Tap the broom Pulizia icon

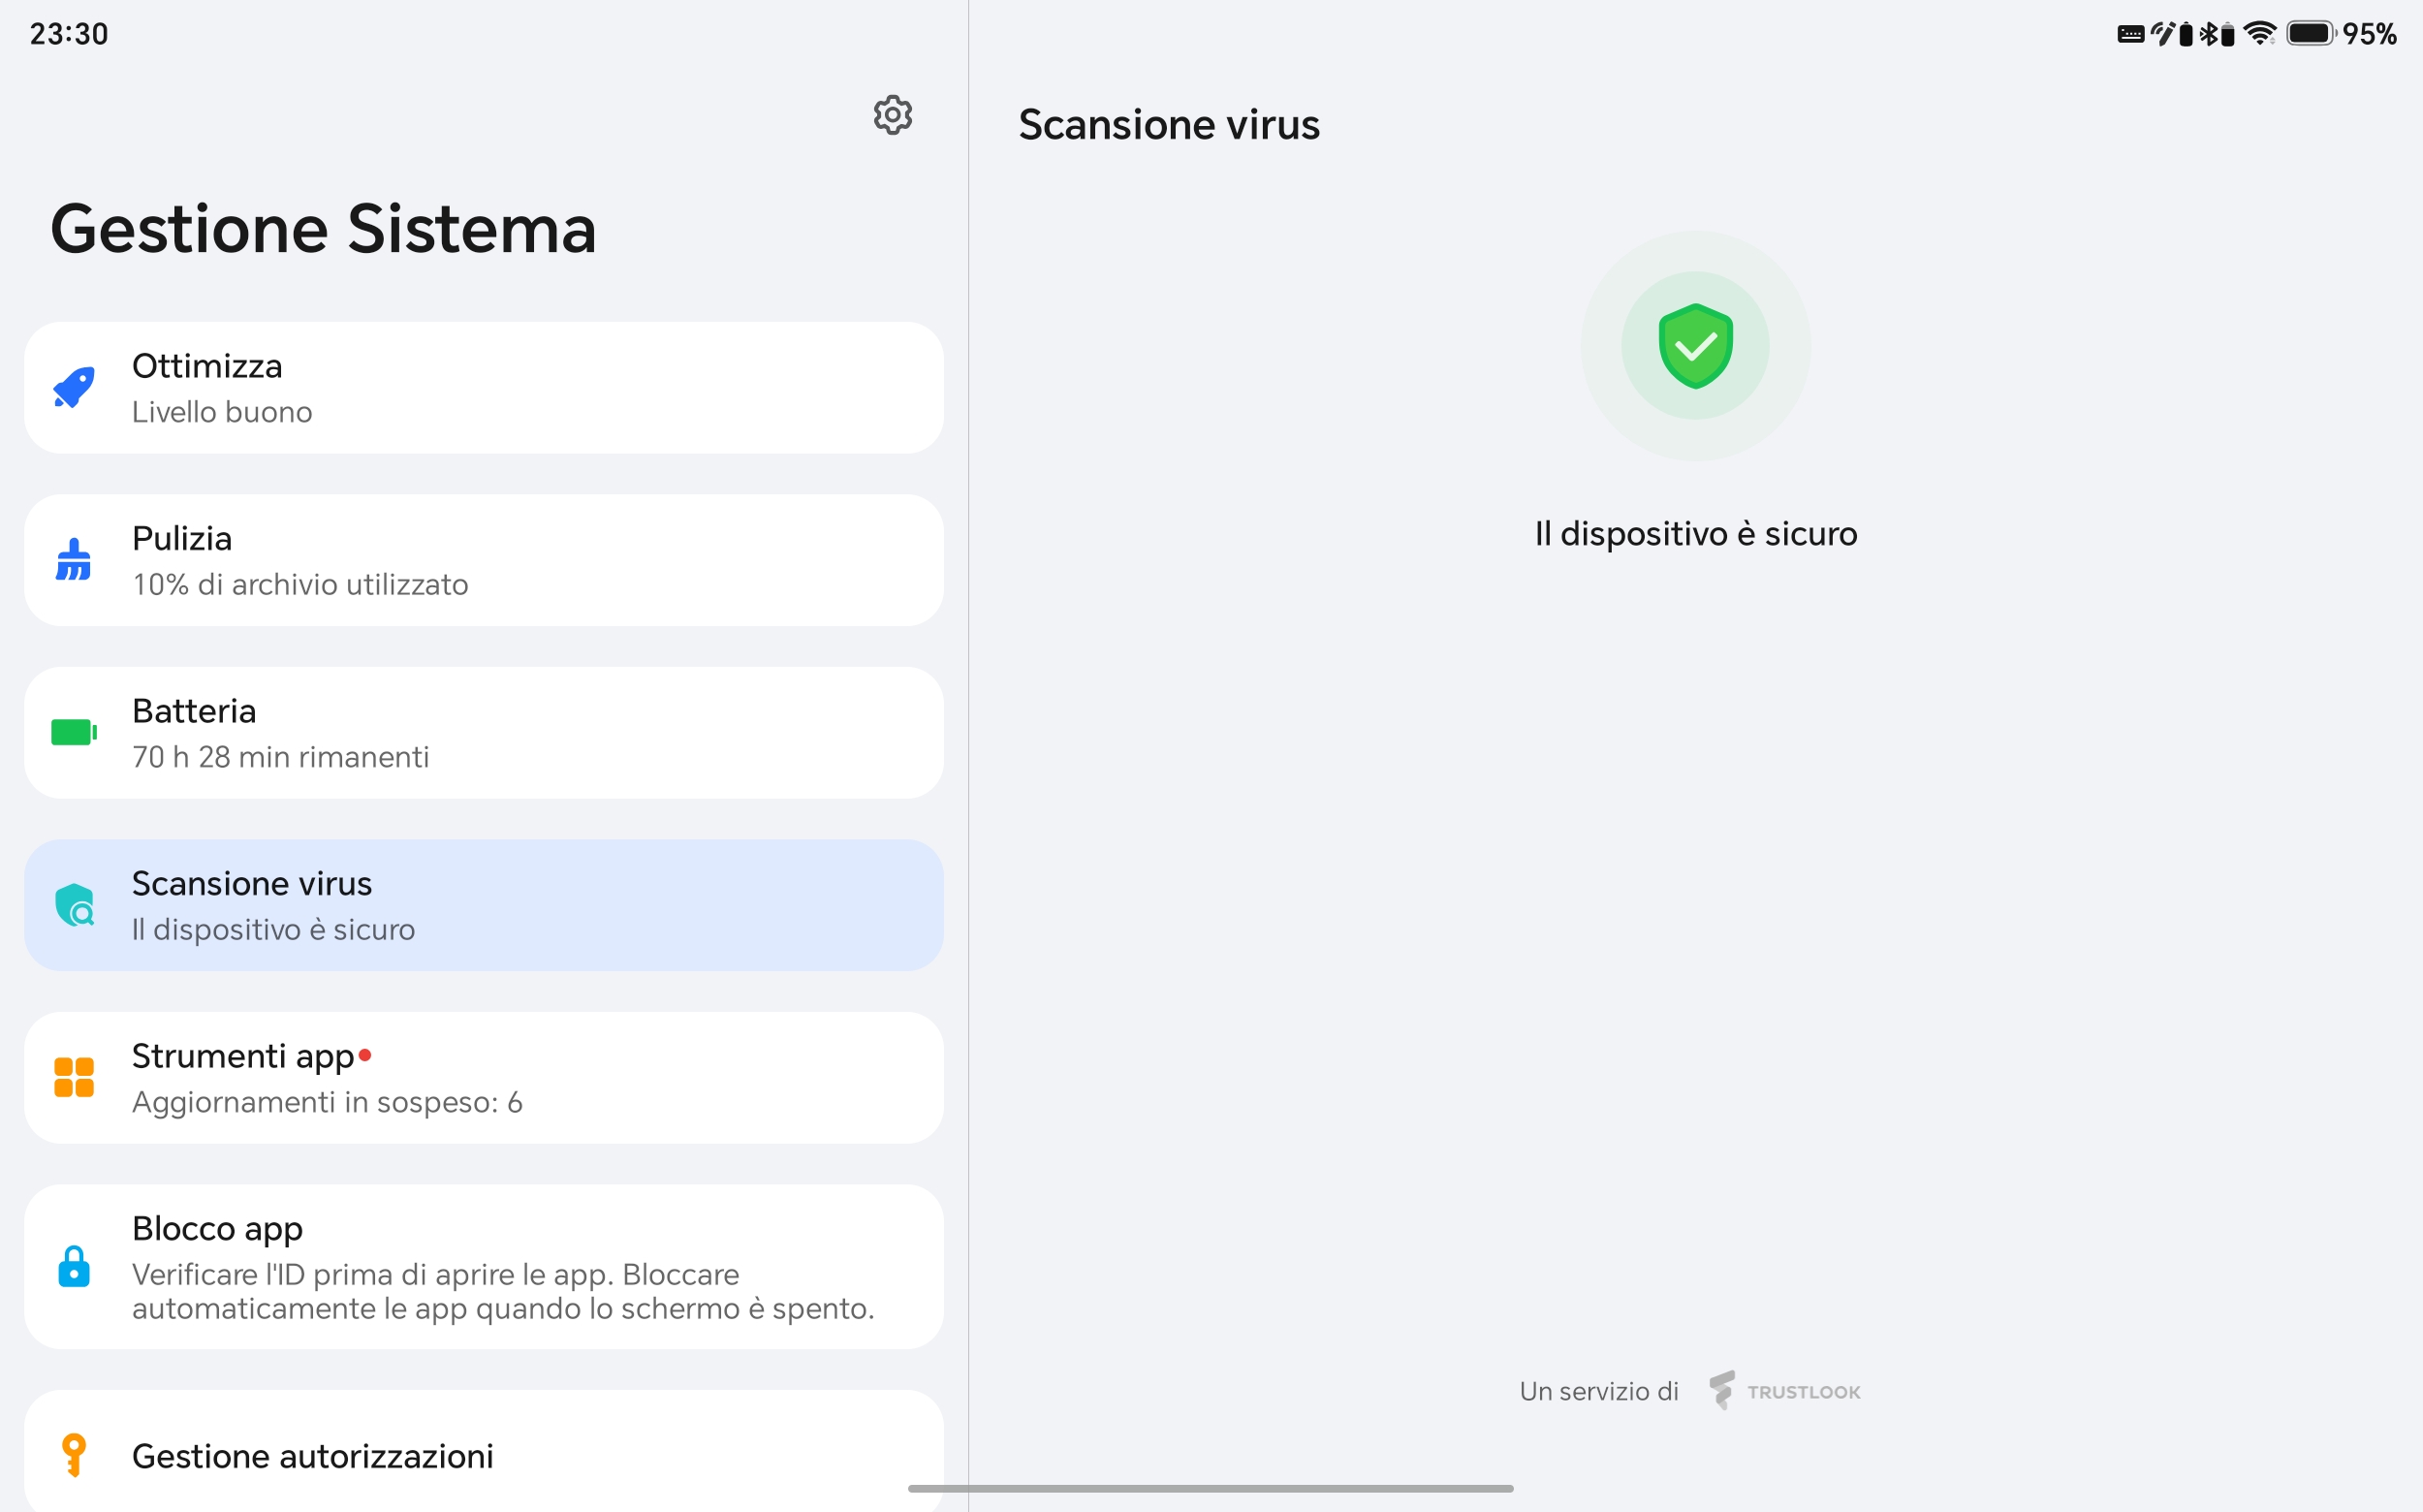tap(74, 560)
